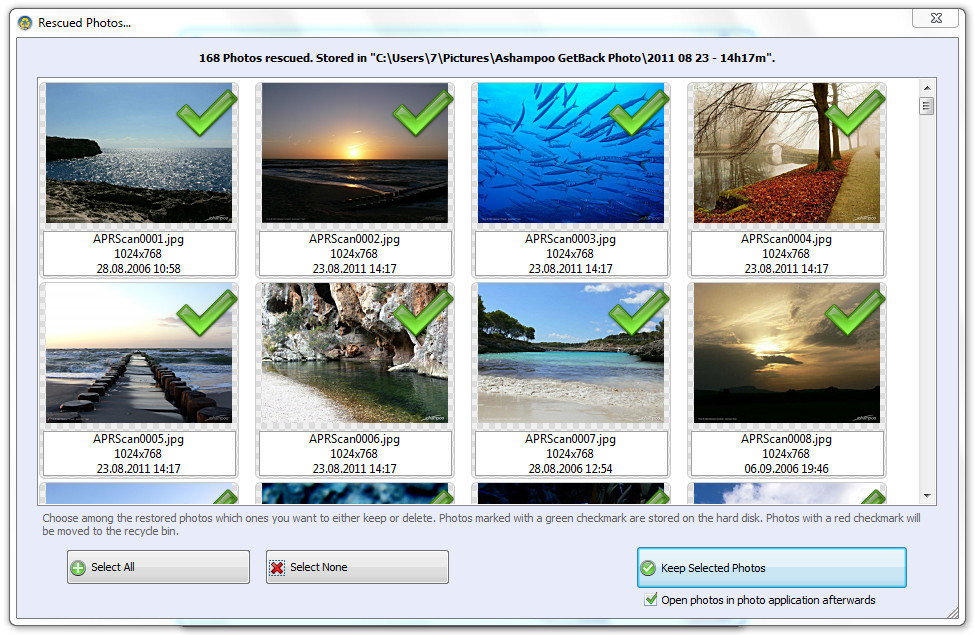Uncheck Open photos in photo application afterwards
Screen dimensions: 975x635
pos(651,600)
